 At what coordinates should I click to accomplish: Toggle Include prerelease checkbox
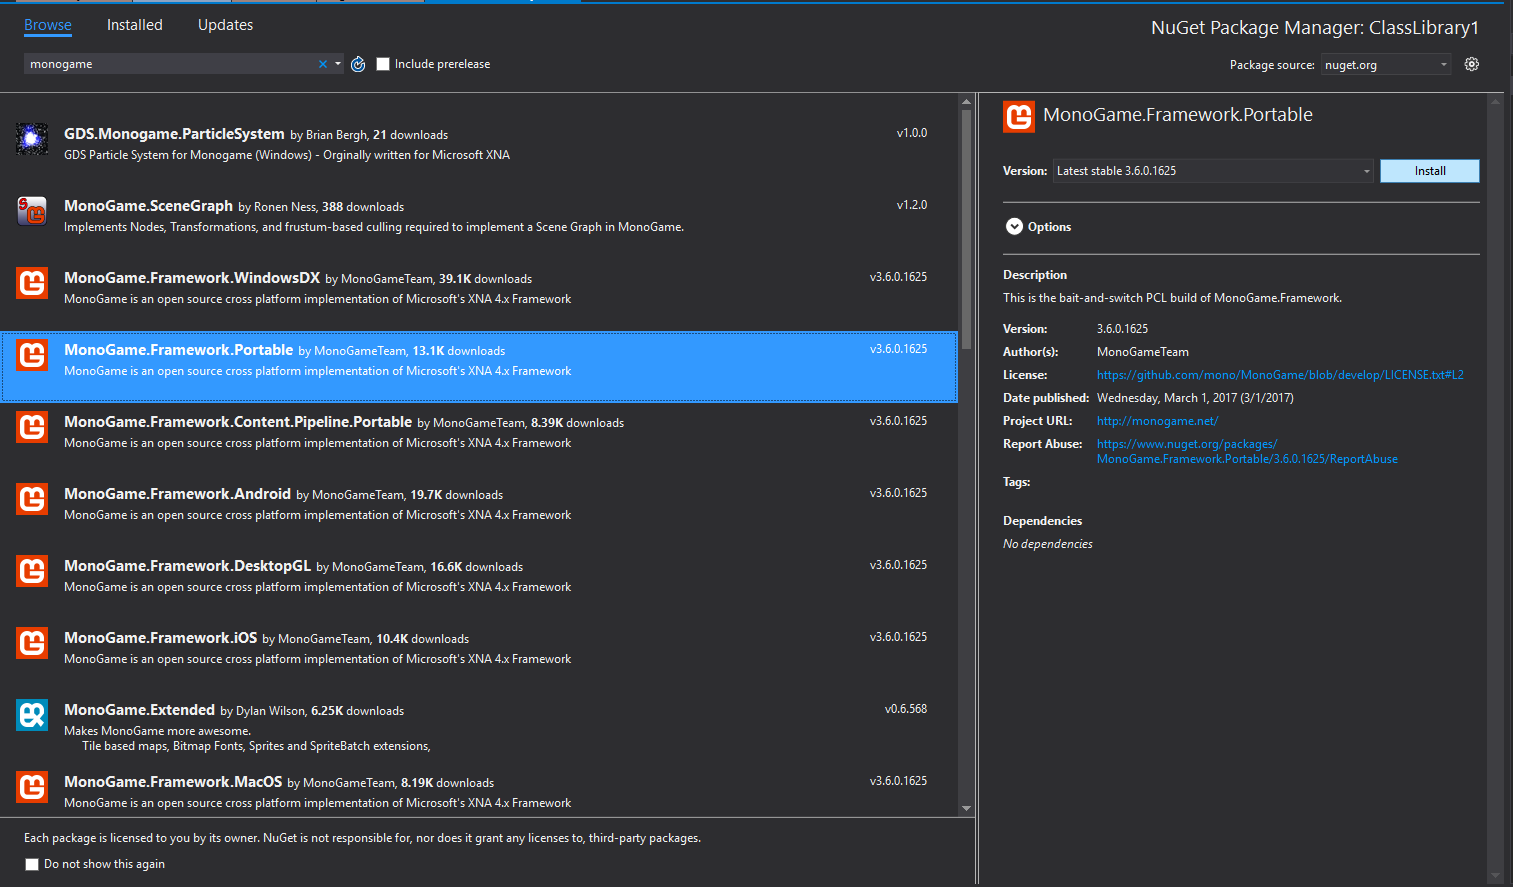pyautogui.click(x=383, y=64)
